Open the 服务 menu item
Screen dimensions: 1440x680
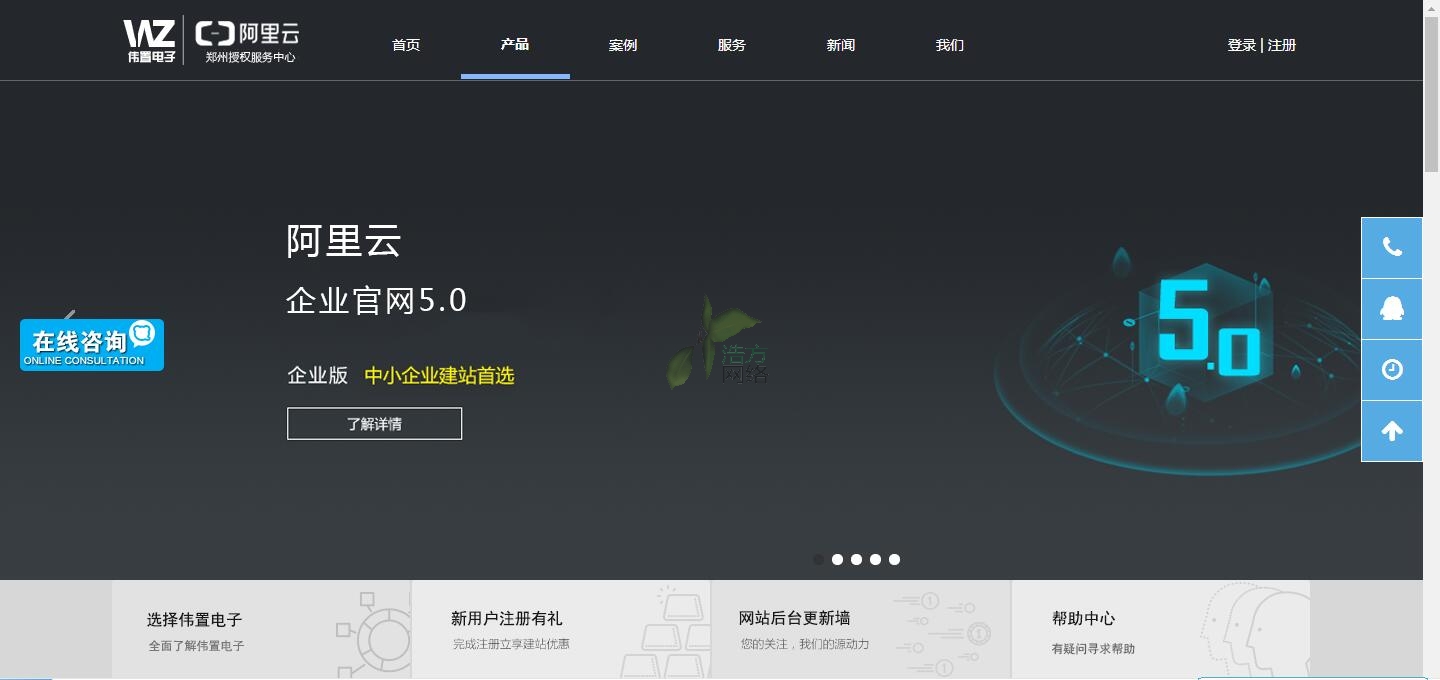pos(731,45)
